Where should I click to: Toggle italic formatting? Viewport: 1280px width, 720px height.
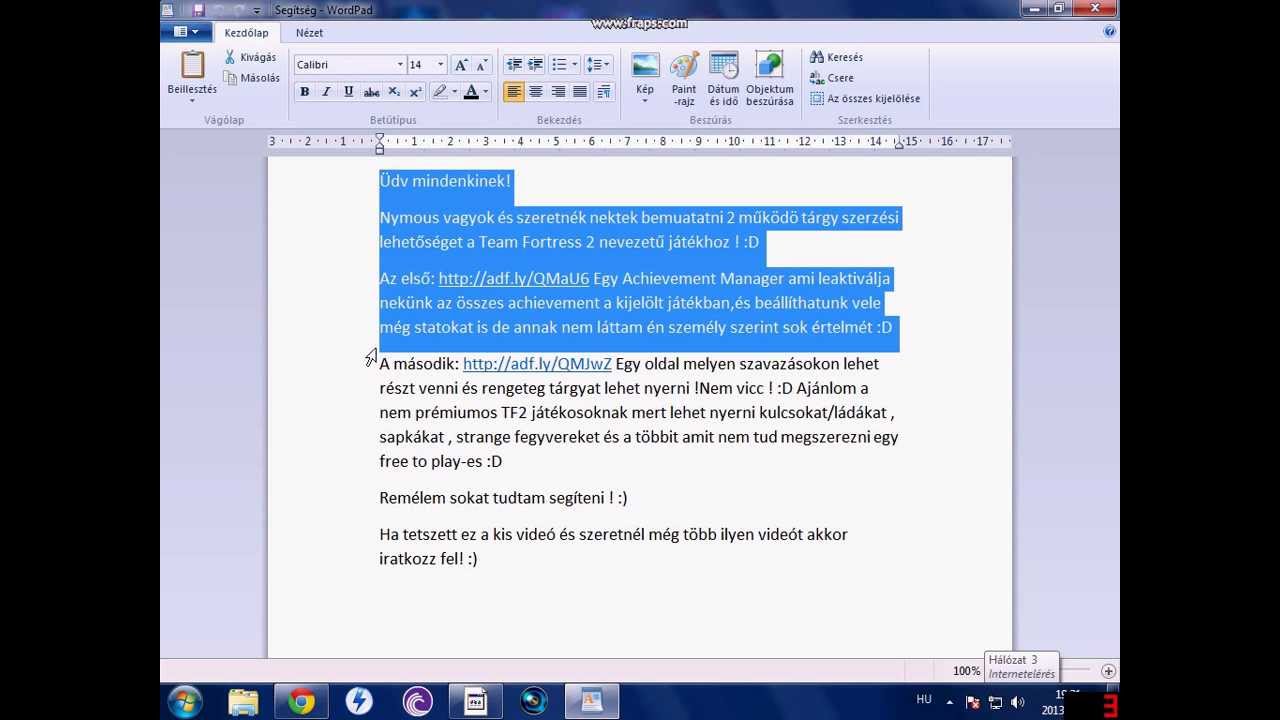tap(326, 92)
